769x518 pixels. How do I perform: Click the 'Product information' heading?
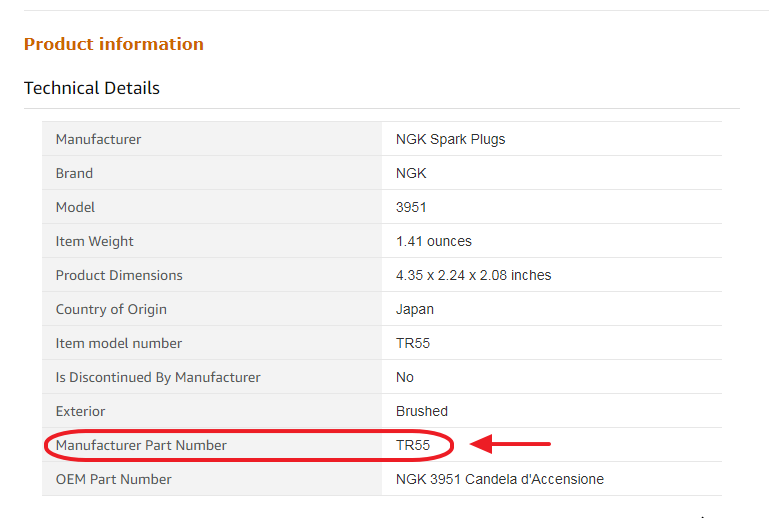(x=114, y=44)
